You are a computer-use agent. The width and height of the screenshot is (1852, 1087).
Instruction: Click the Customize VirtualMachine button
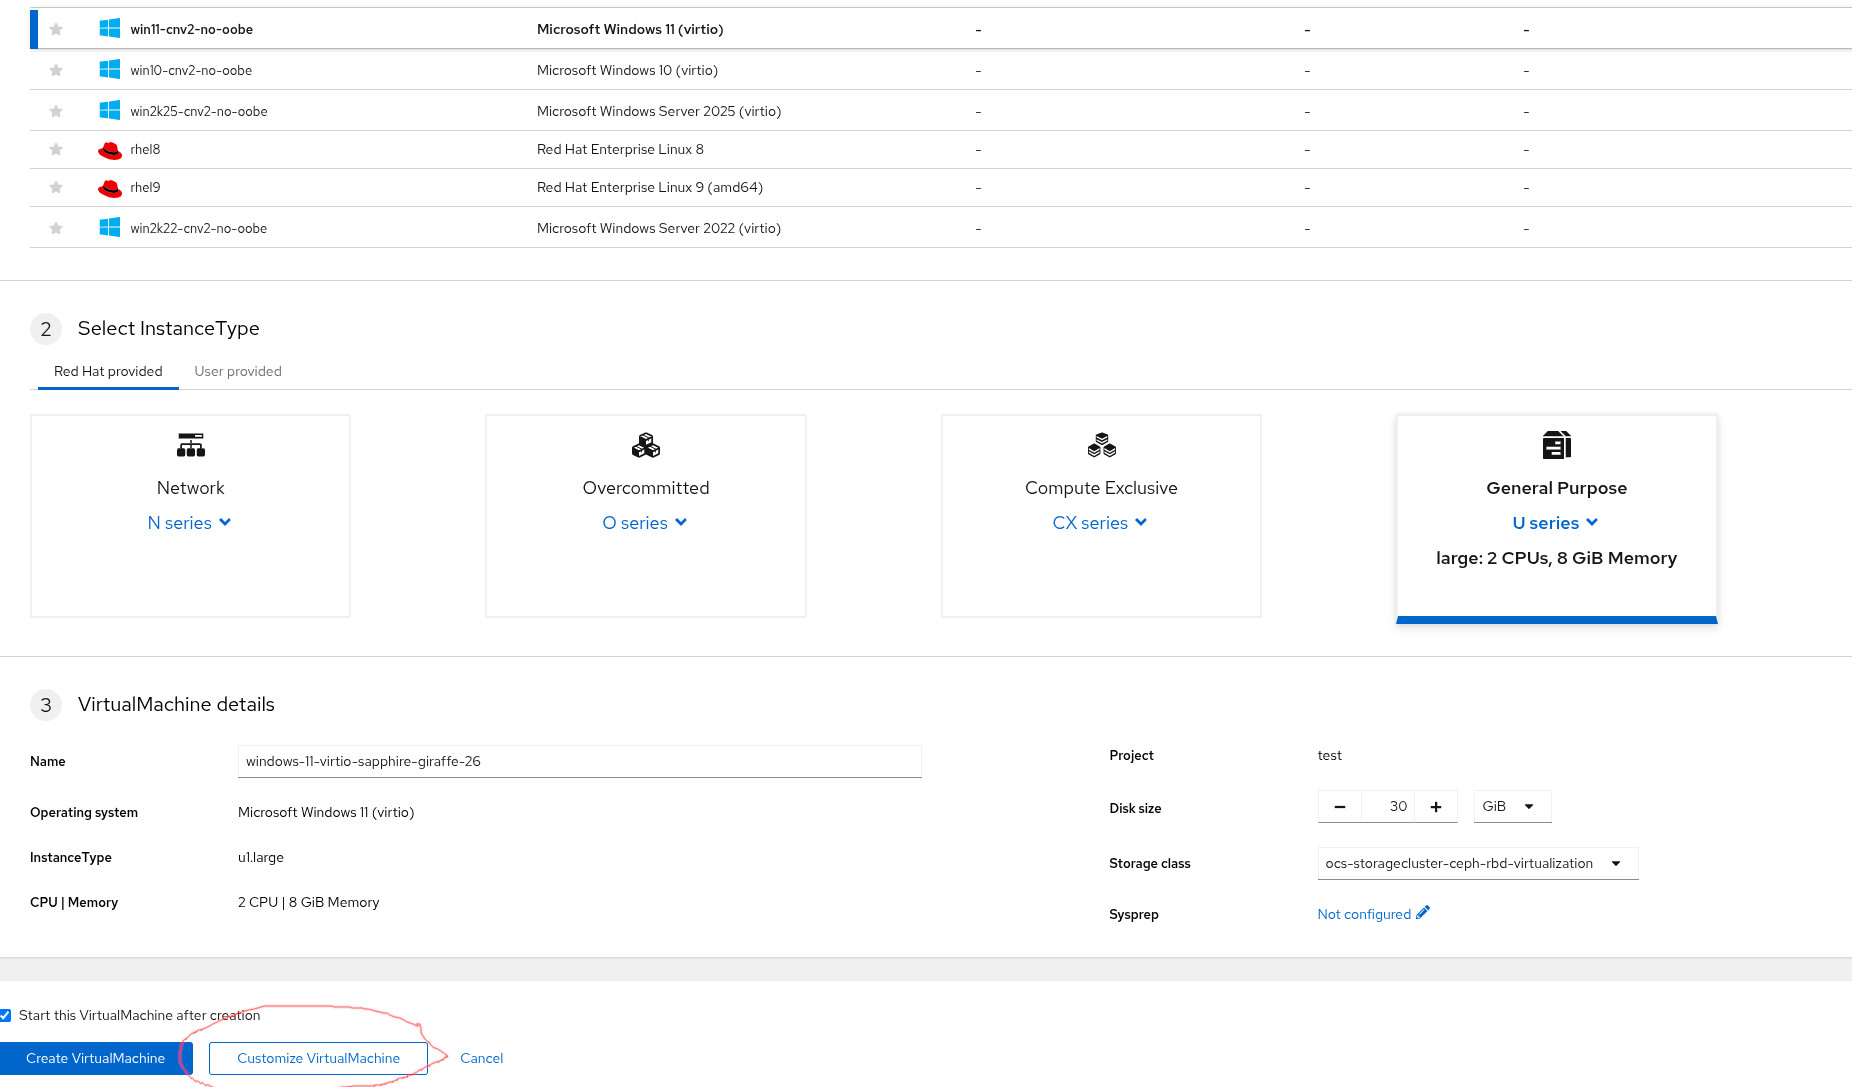[318, 1058]
